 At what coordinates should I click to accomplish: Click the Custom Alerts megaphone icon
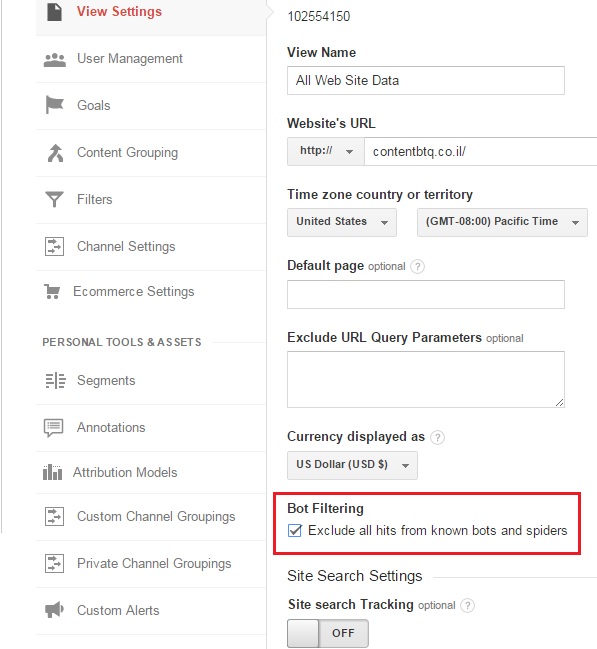tap(54, 610)
